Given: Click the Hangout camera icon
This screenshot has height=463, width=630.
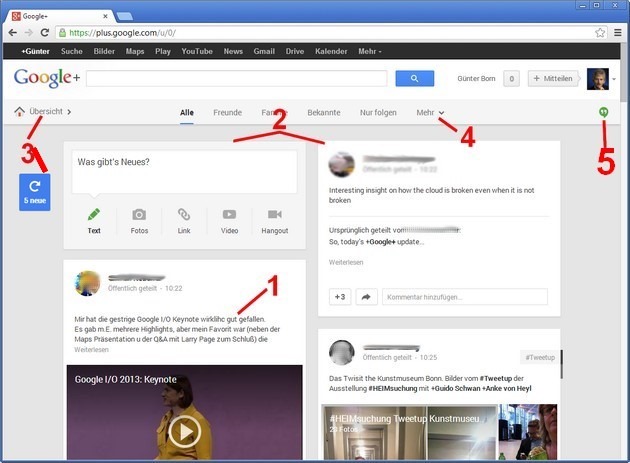Looking at the screenshot, I should point(274,214).
